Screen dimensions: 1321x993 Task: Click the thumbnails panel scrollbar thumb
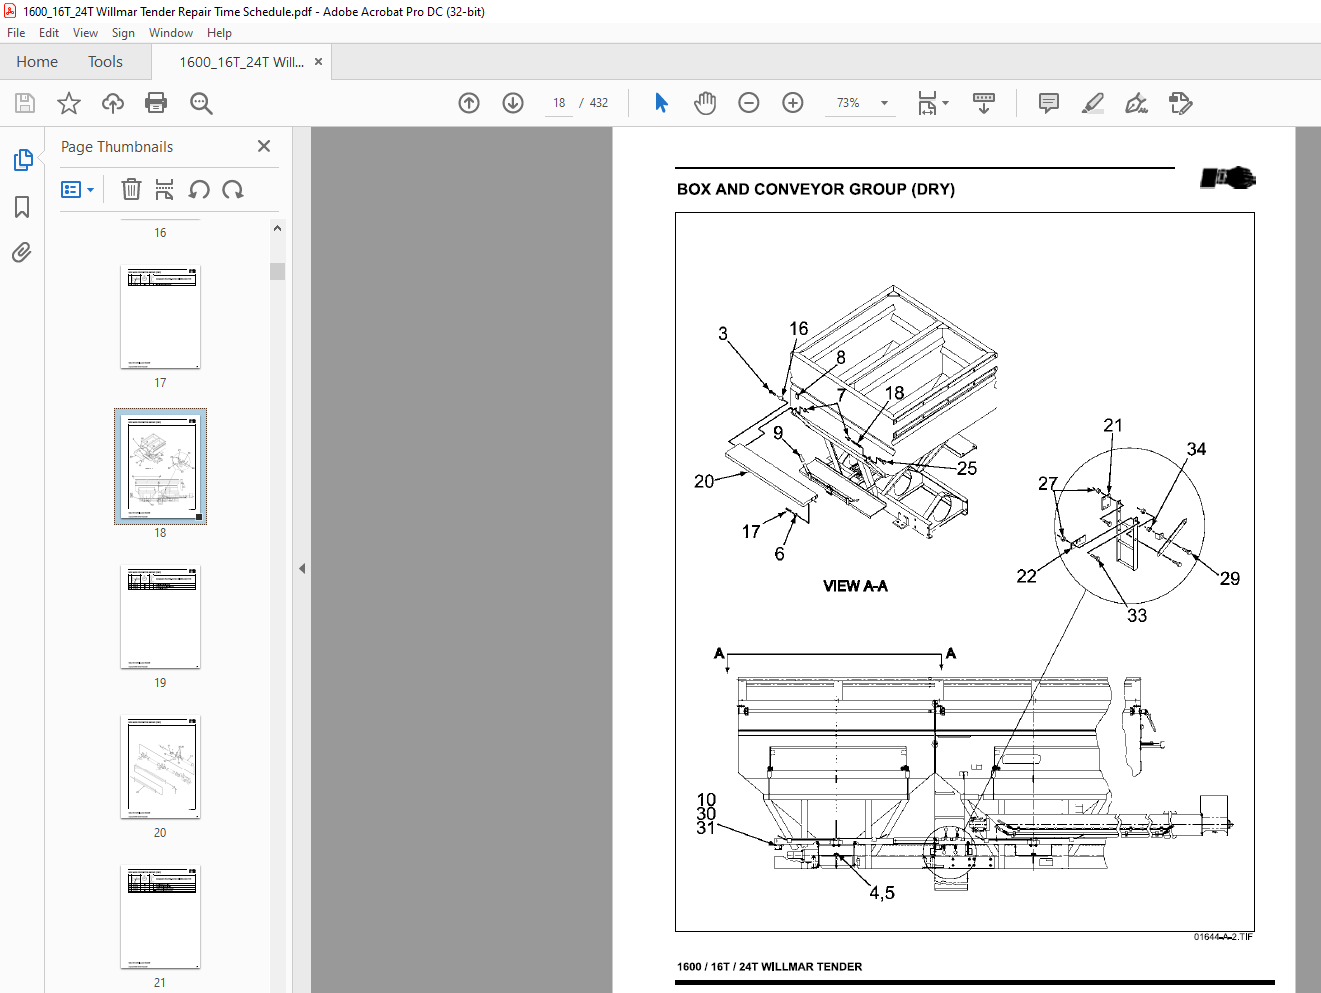pos(277,271)
